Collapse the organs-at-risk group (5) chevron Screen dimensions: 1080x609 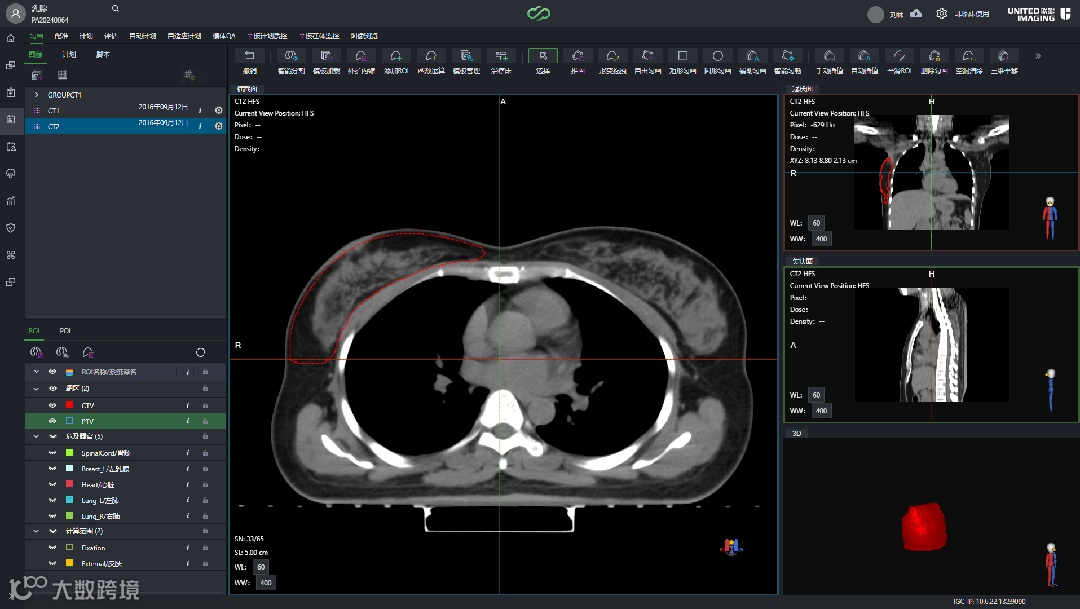point(37,436)
